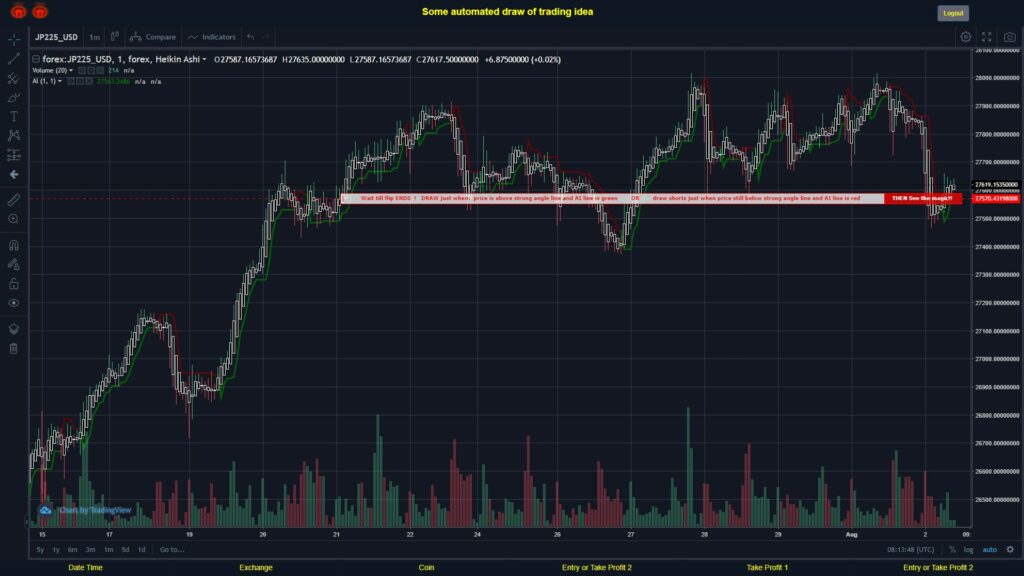The image size is (1024, 576).
Task: Open the Heikin Ashi series dropdown arrow
Action: point(204,59)
